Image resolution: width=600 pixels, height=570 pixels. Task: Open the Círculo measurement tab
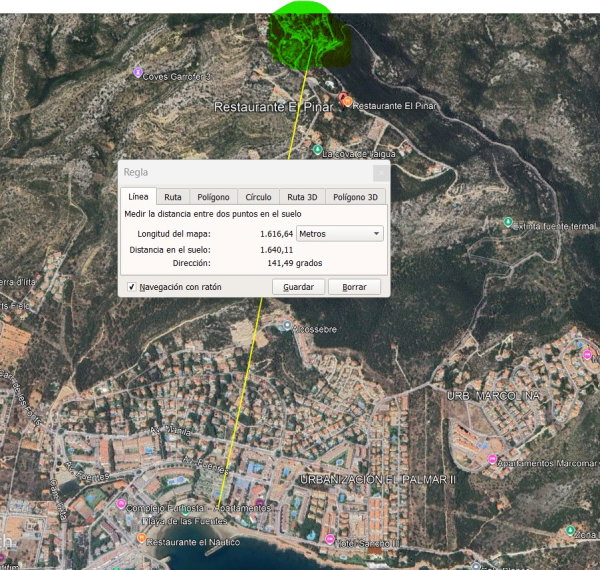tap(258, 197)
